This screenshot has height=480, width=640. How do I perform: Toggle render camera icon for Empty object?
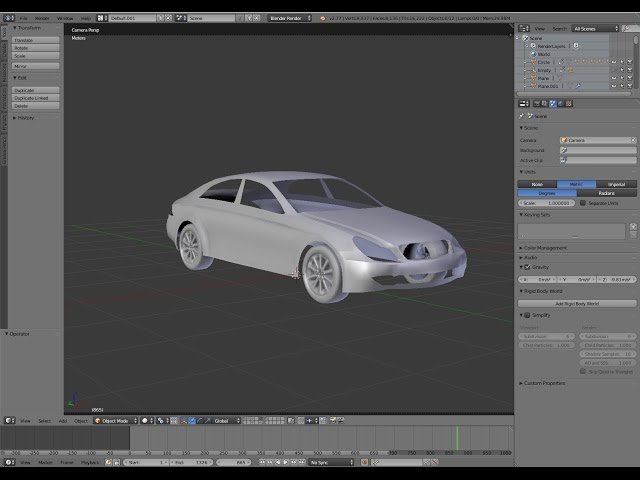click(x=630, y=70)
